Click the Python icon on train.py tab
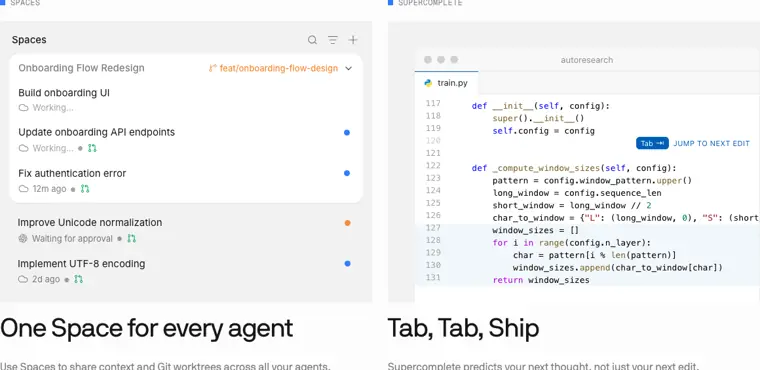This screenshot has width=760, height=370. [428, 83]
